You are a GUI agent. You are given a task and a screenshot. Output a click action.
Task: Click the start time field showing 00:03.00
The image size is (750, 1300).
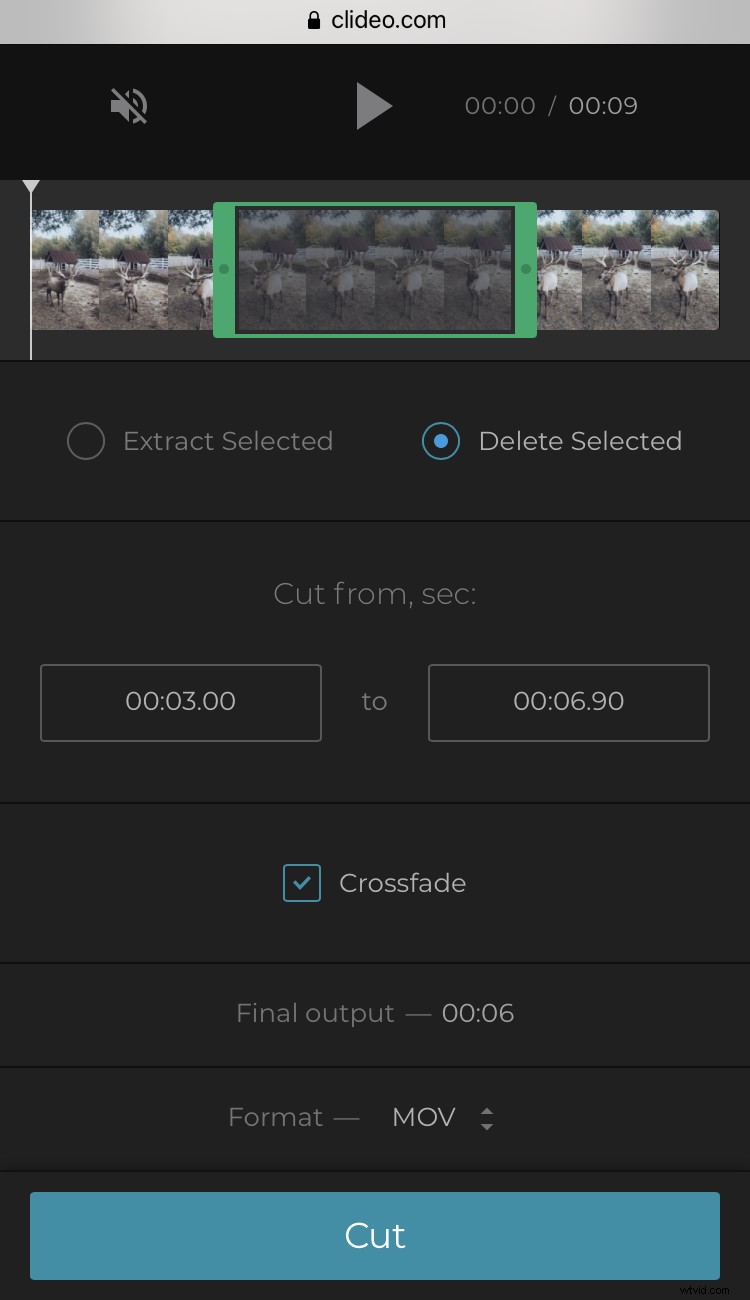click(x=180, y=702)
